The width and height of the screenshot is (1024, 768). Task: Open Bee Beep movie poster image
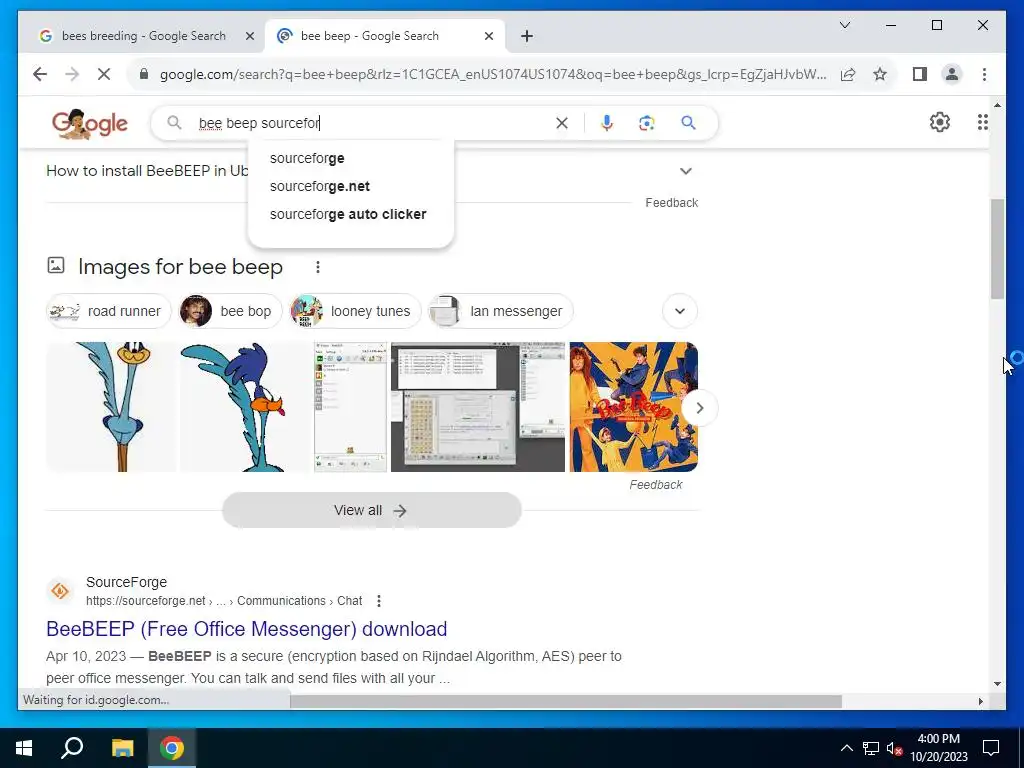click(633, 406)
